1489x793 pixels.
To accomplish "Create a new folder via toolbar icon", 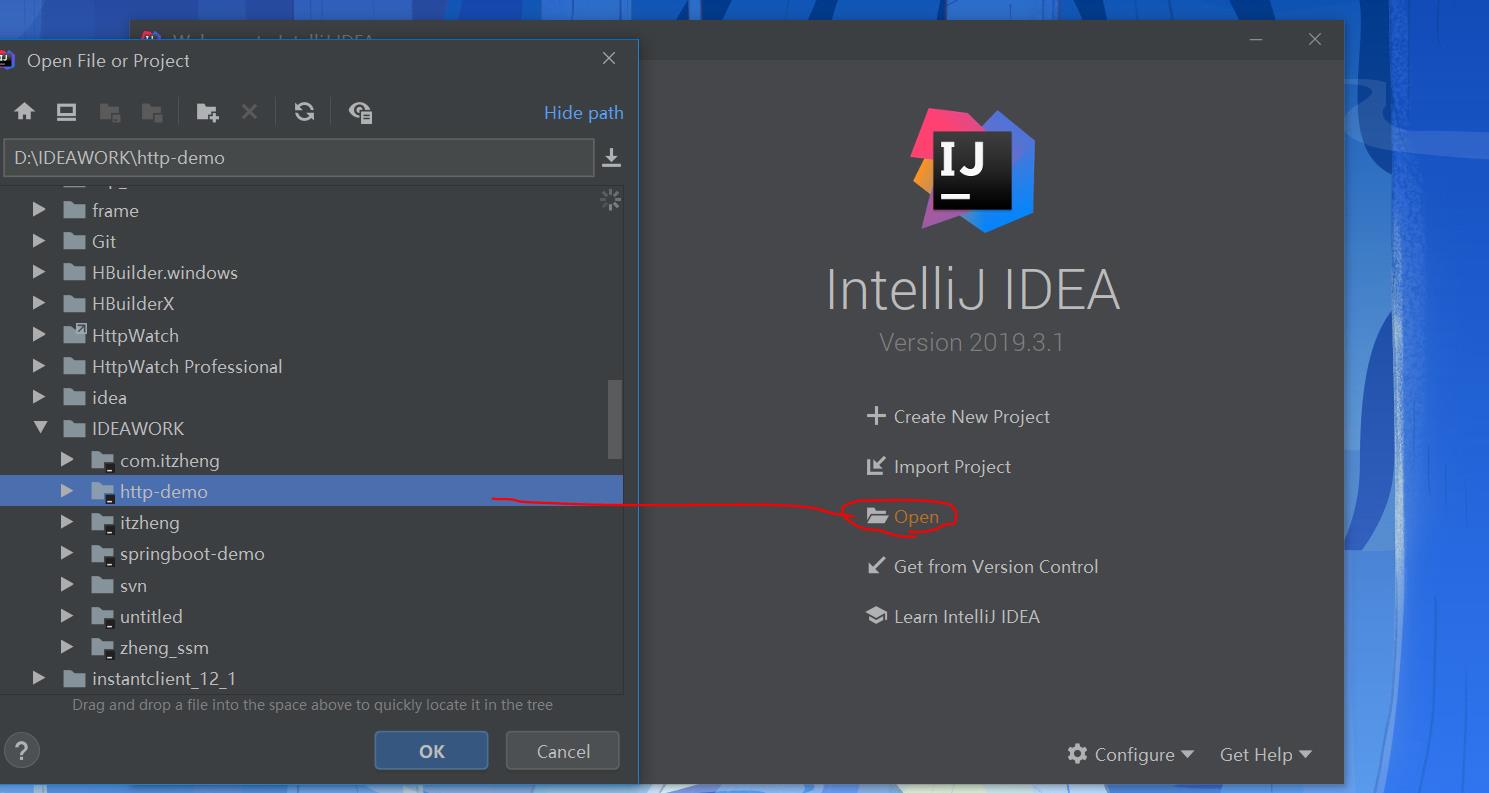I will [207, 112].
